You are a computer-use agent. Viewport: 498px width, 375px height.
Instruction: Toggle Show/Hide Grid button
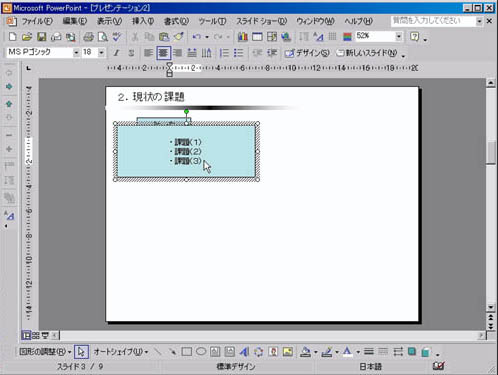332,37
